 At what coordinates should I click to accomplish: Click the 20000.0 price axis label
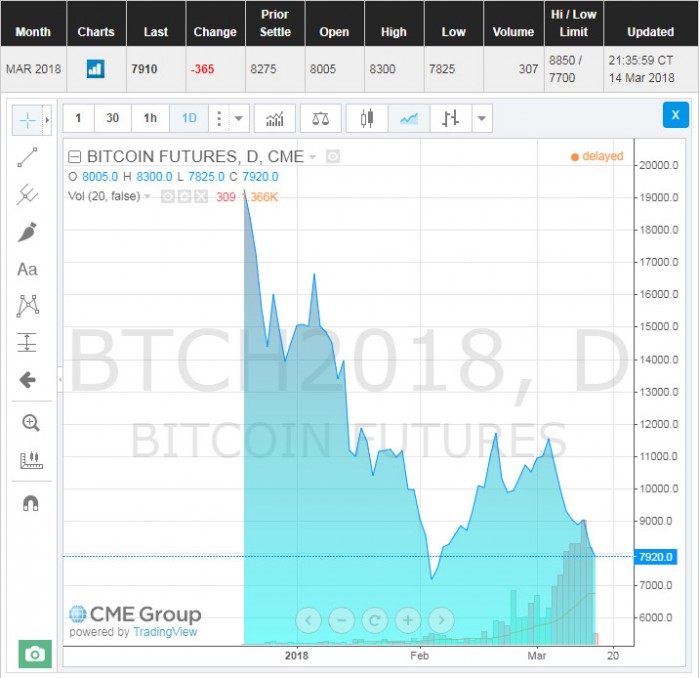click(x=658, y=166)
